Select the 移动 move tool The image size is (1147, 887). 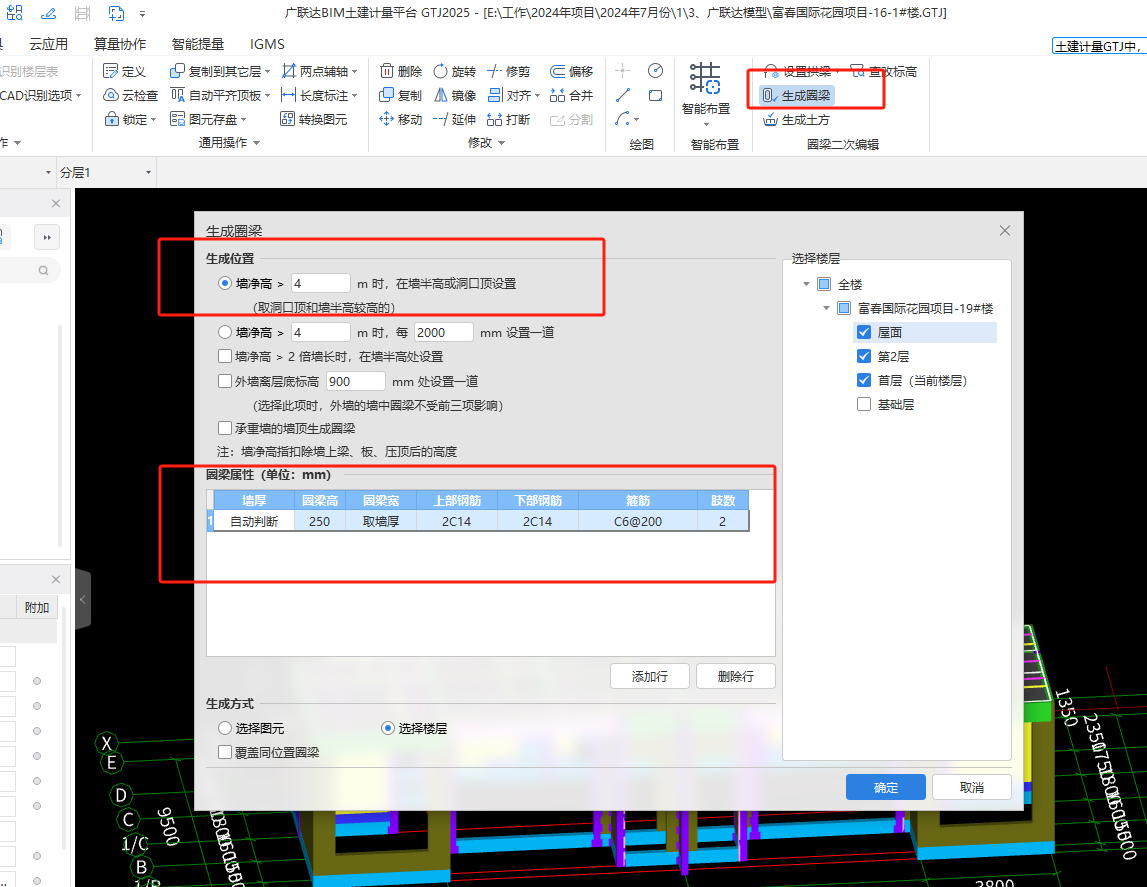click(401, 119)
